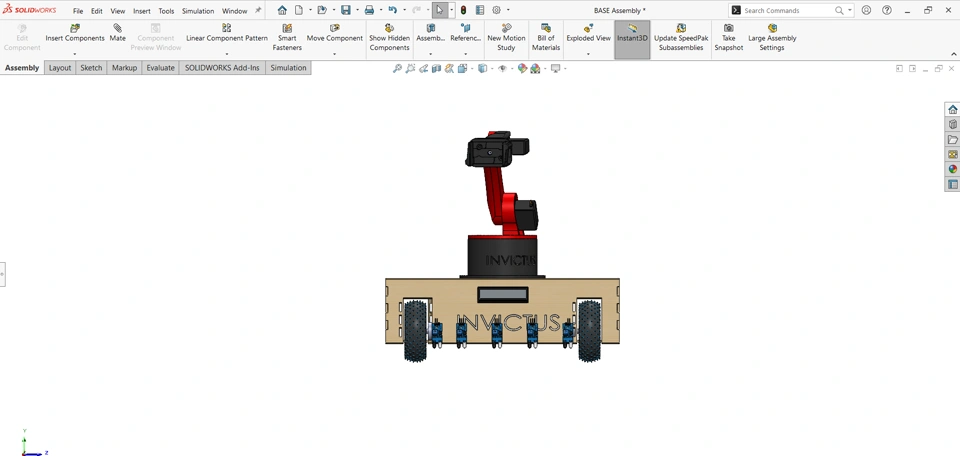Click Show Hidden Components
Screen dimensions: 960x456
pyautogui.click(x=389, y=37)
